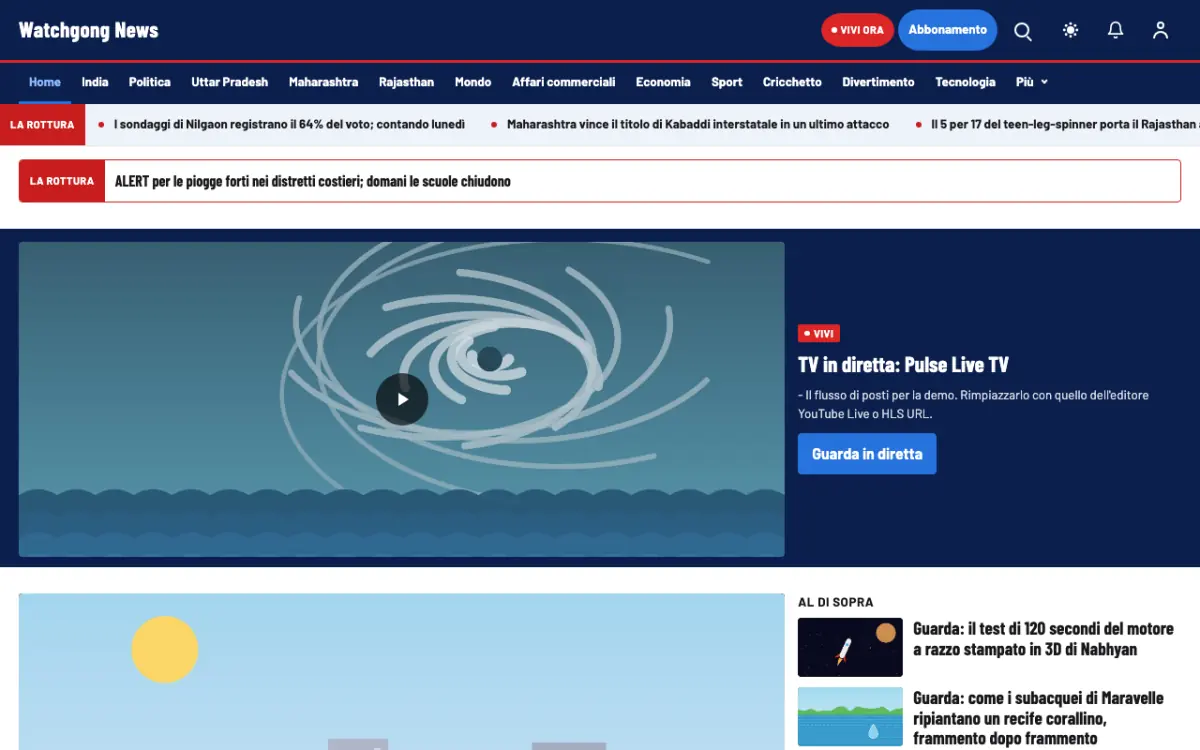
Task: Click the Abbonamento subscription button
Action: [948, 30]
